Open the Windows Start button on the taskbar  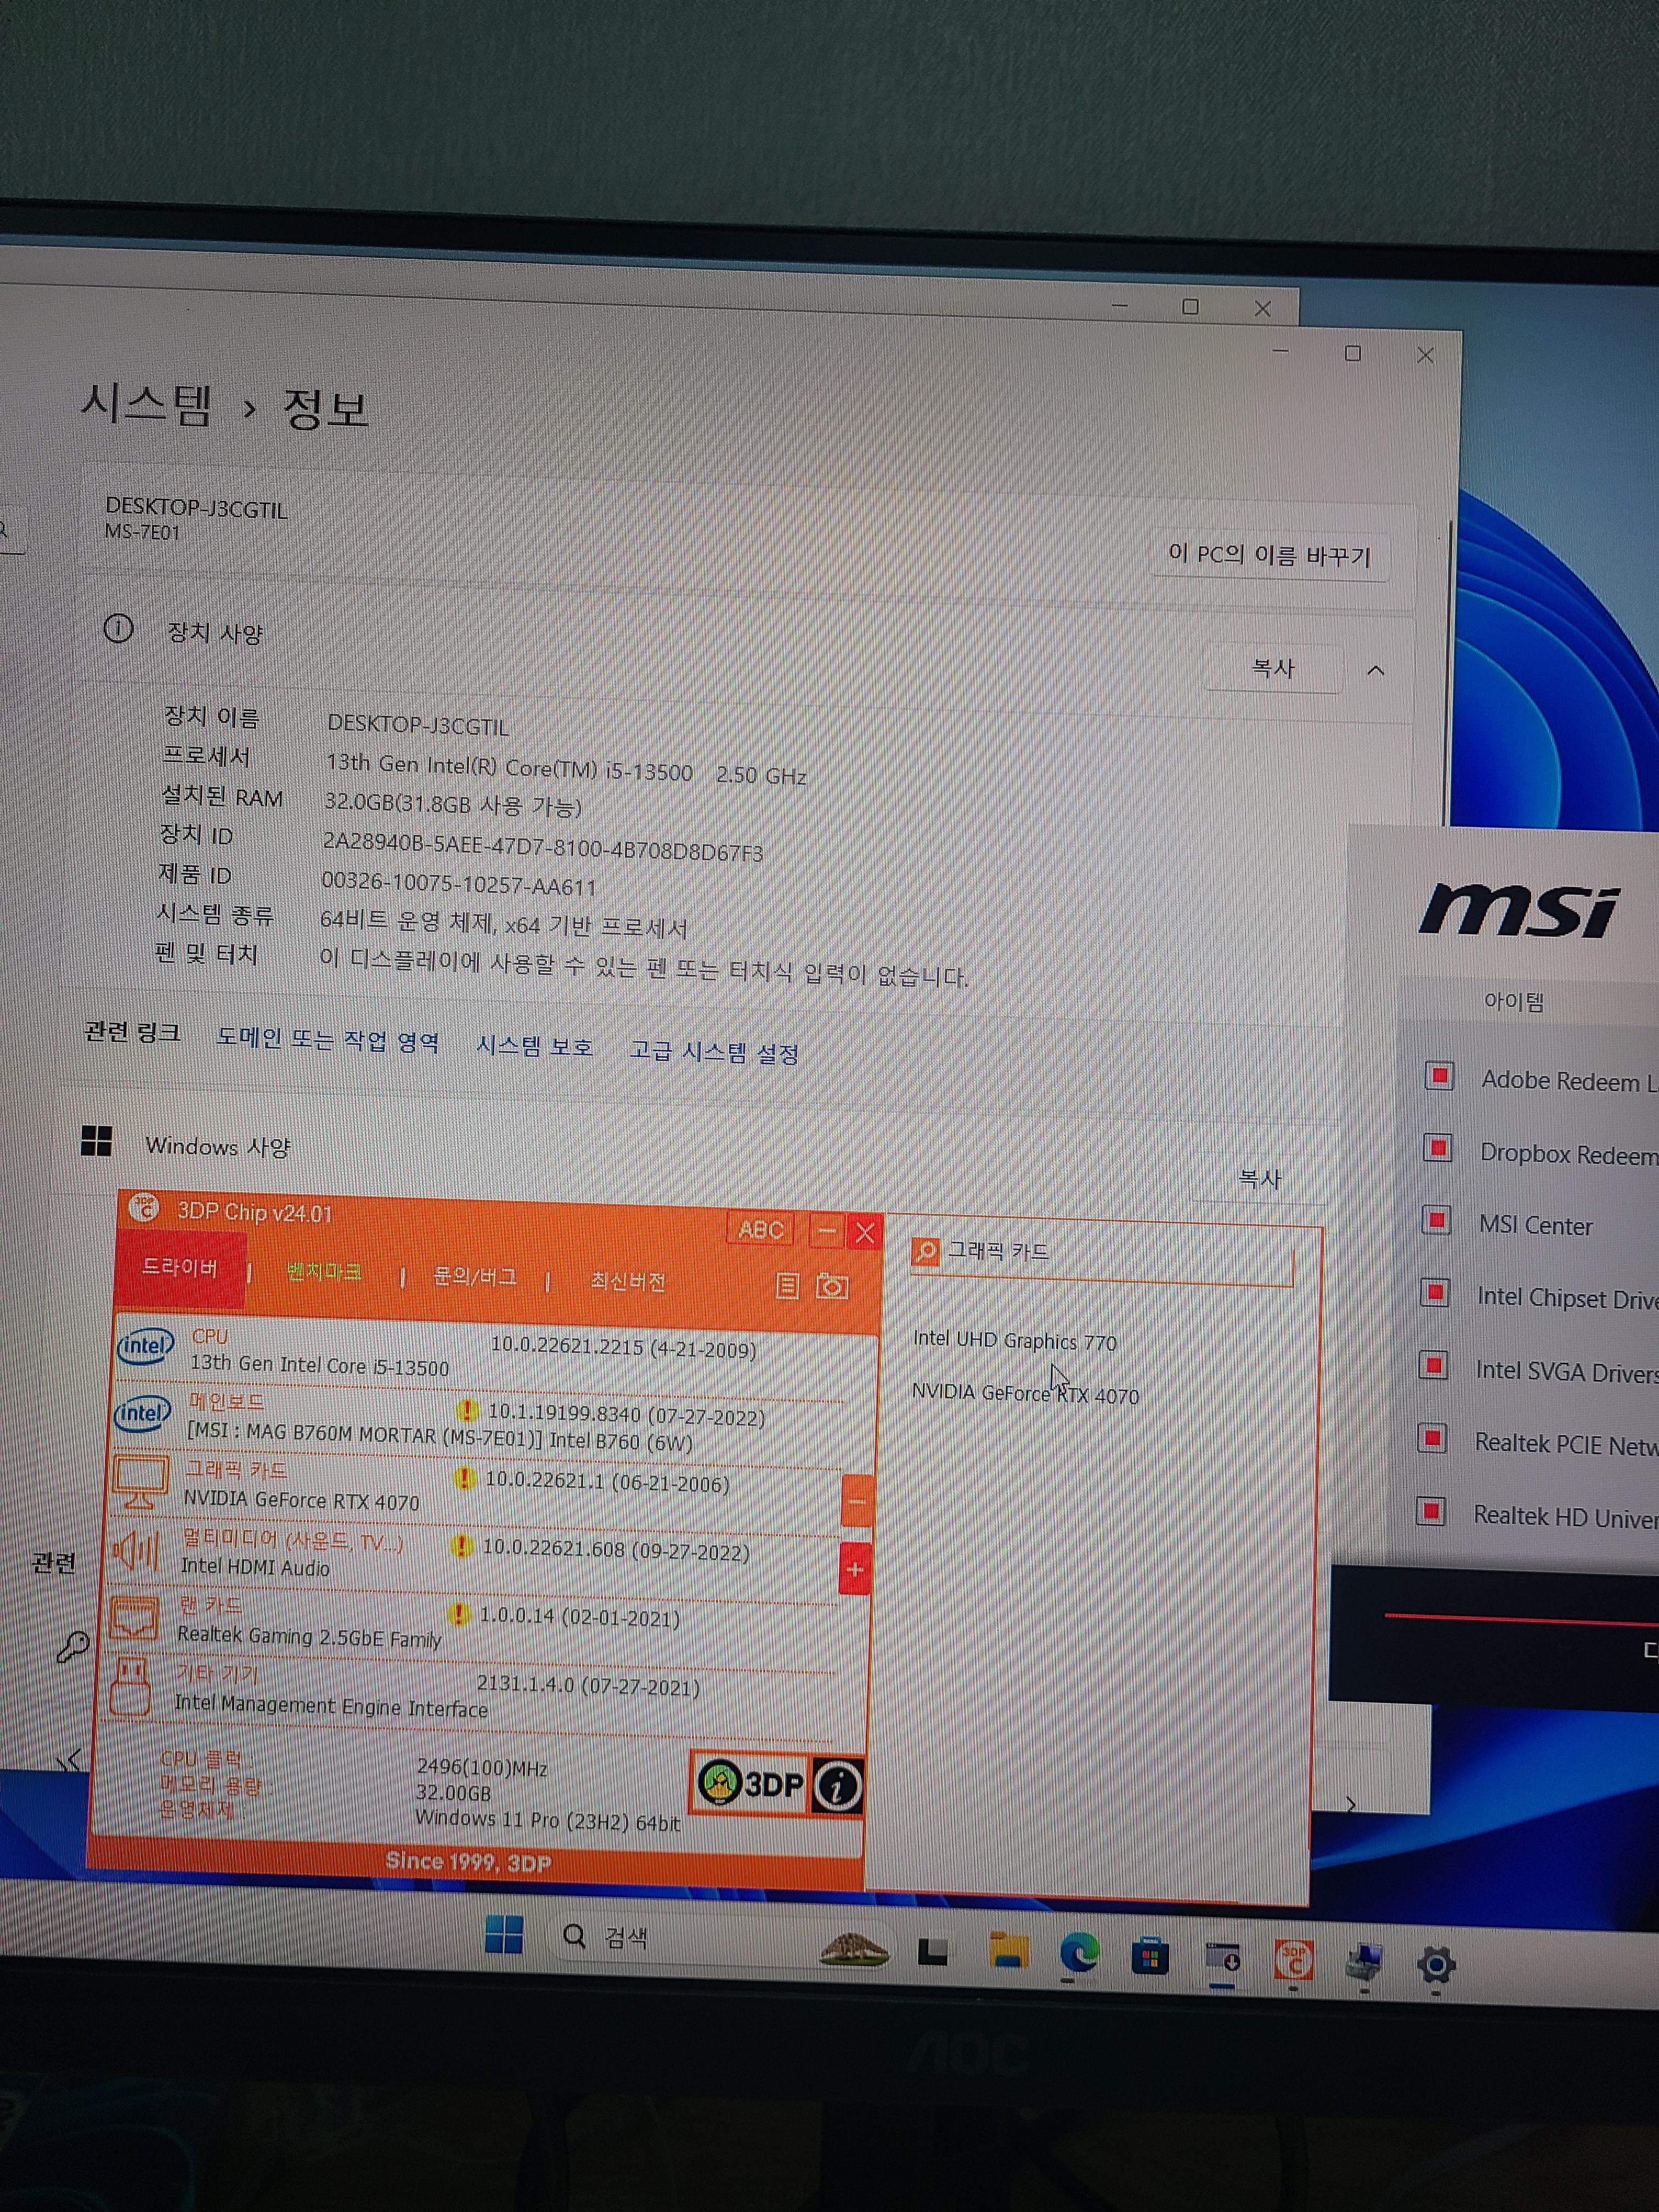503,1934
